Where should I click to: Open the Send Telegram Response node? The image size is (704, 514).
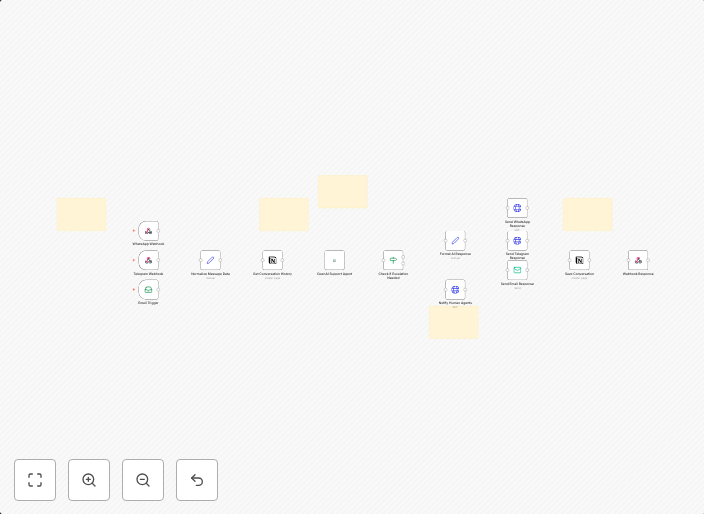click(517, 241)
